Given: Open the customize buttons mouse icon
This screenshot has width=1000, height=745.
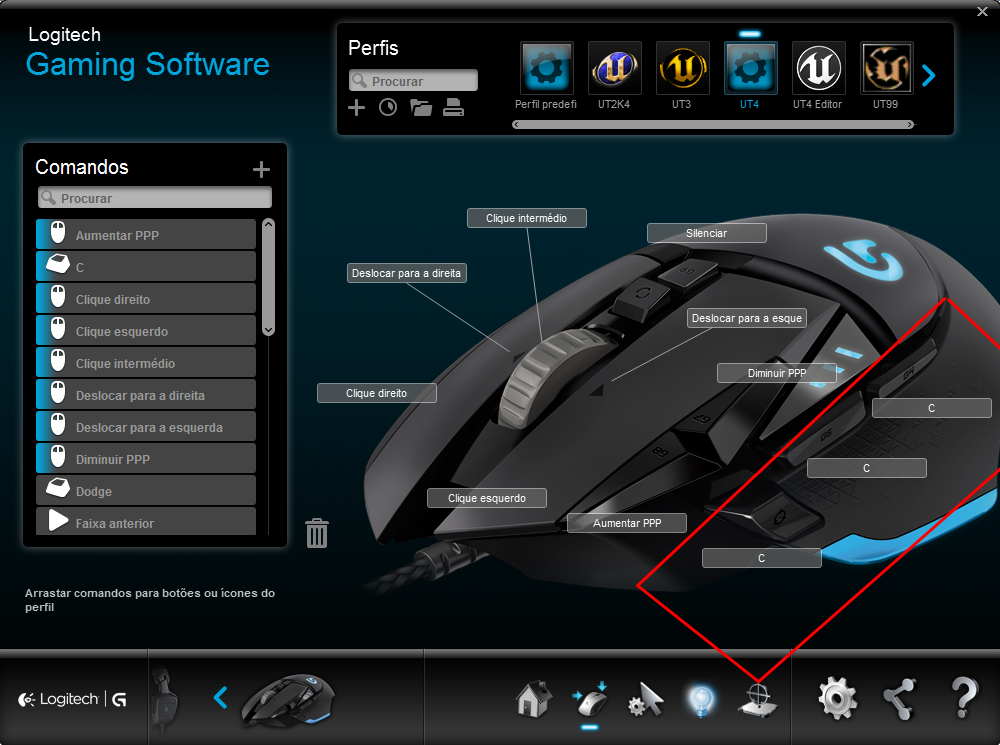Looking at the screenshot, I should (x=590, y=700).
